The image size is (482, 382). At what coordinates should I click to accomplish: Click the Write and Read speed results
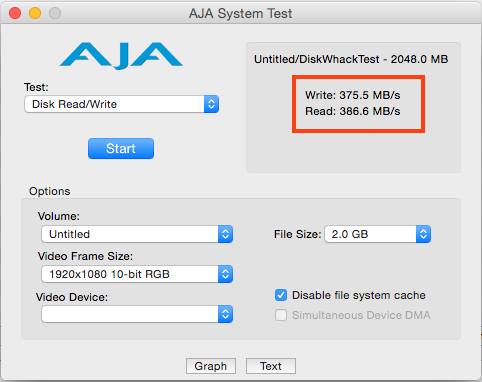353,103
